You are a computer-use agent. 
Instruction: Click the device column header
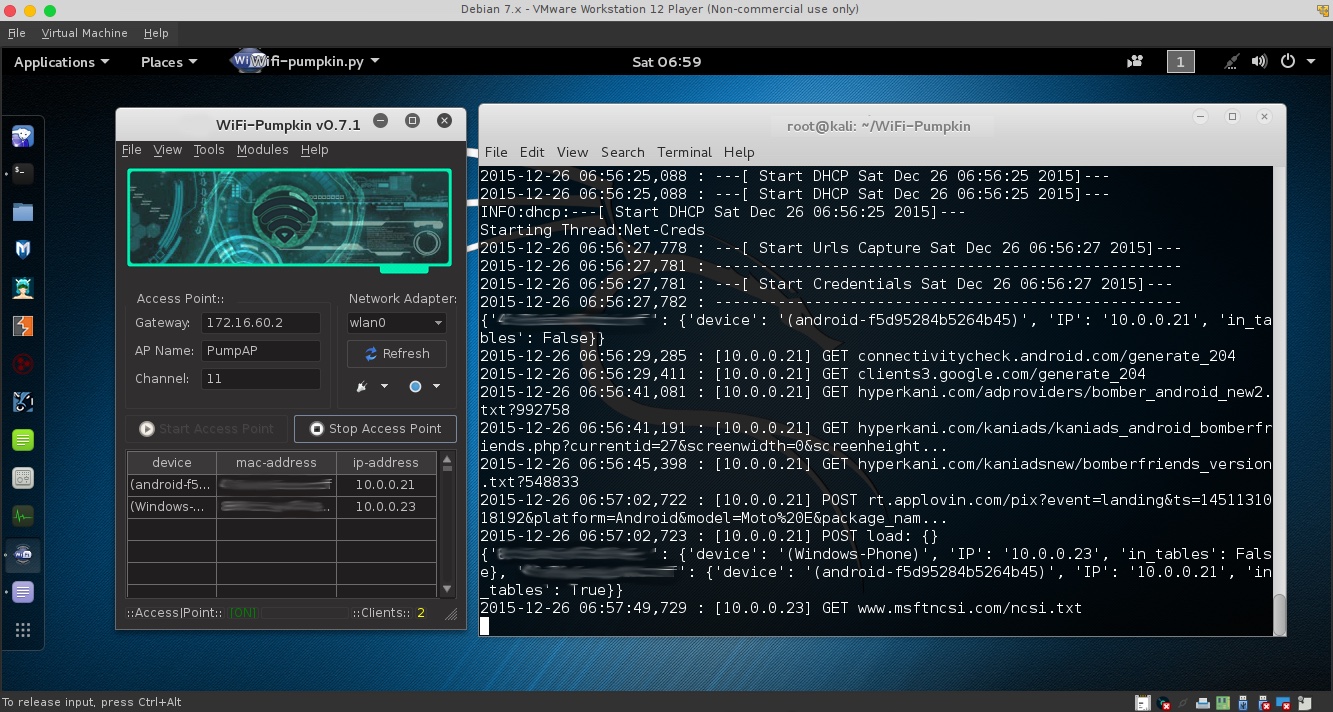(171, 463)
